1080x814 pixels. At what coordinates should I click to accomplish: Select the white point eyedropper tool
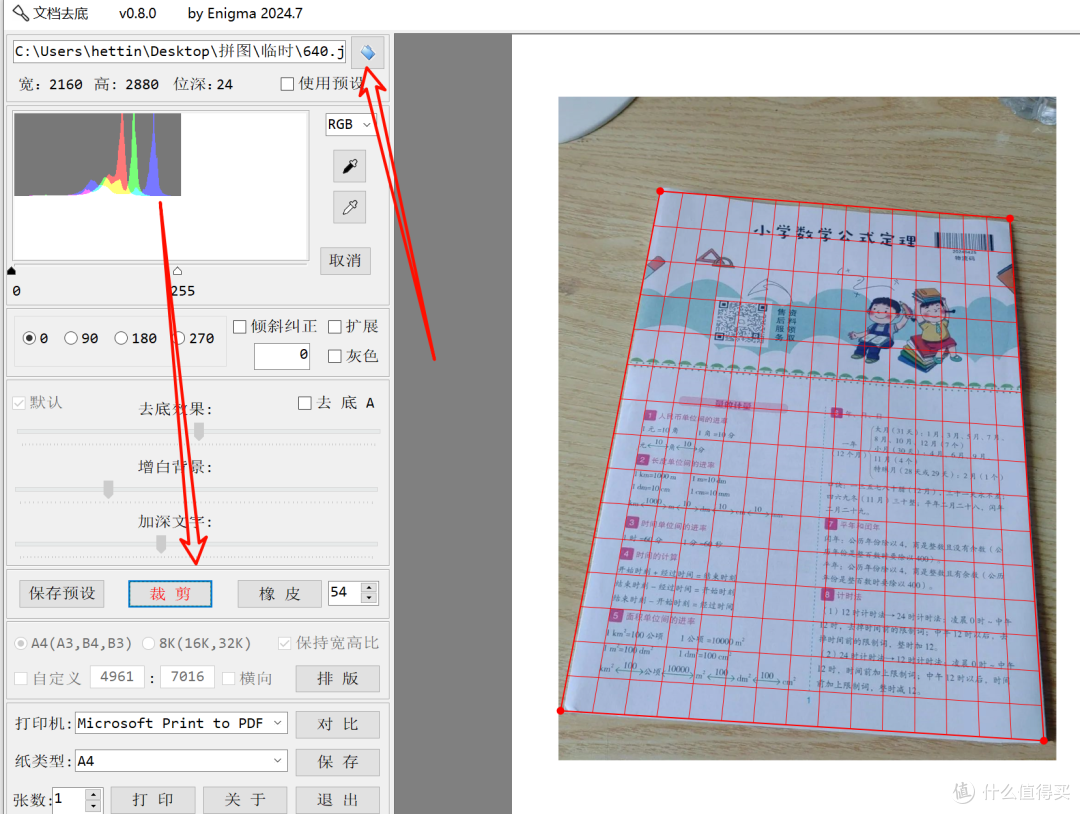pyautogui.click(x=349, y=207)
